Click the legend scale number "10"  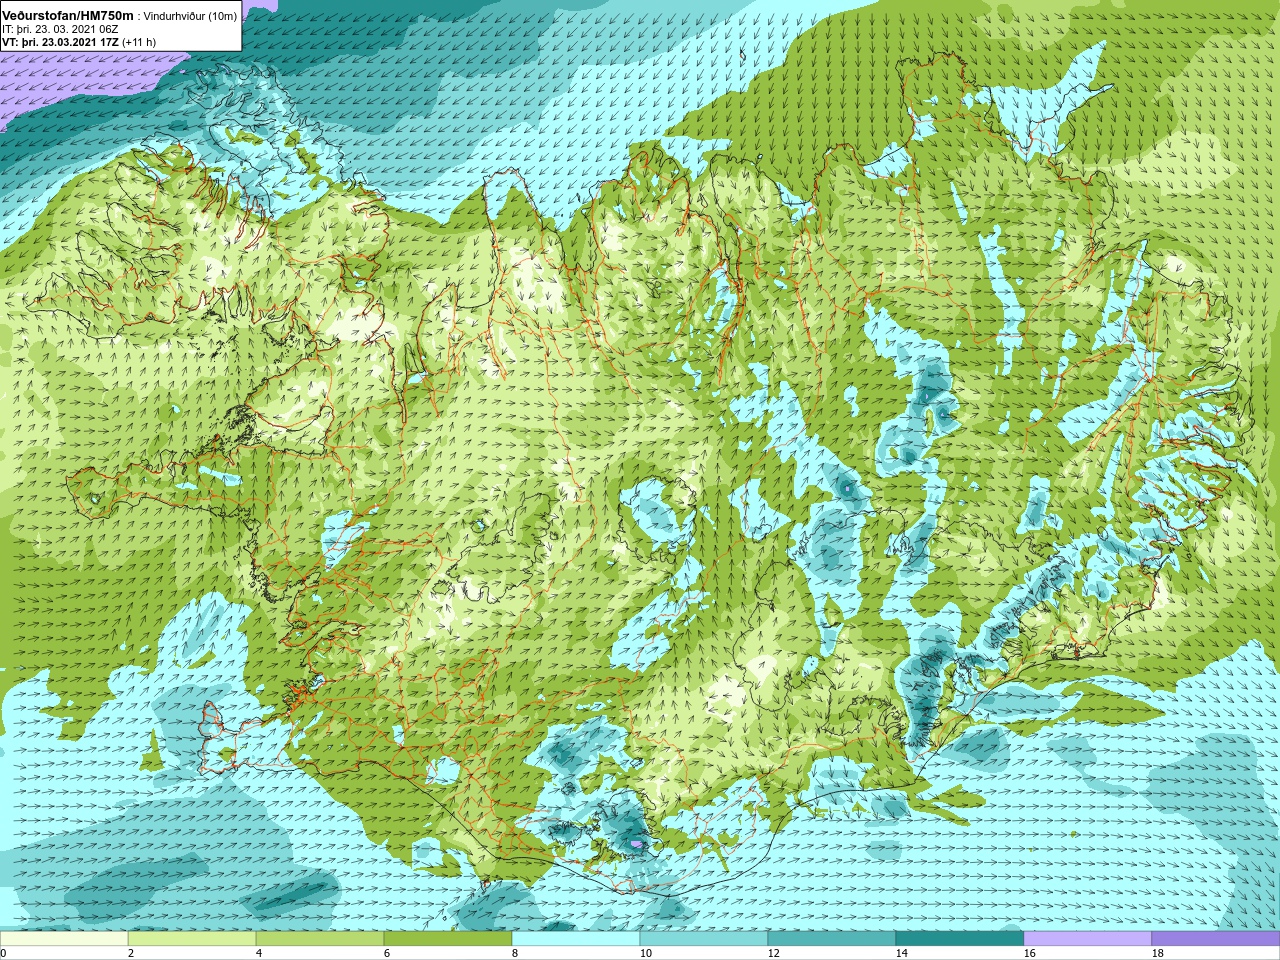click(645, 953)
